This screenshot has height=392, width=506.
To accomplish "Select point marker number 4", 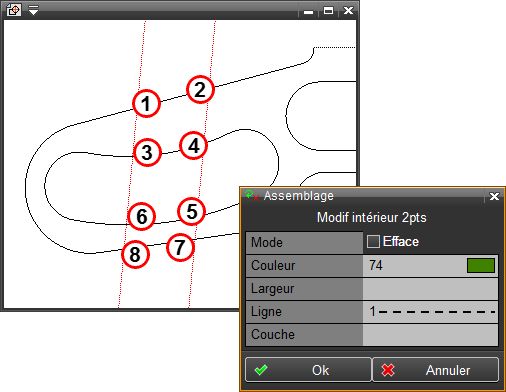I will (x=193, y=145).
